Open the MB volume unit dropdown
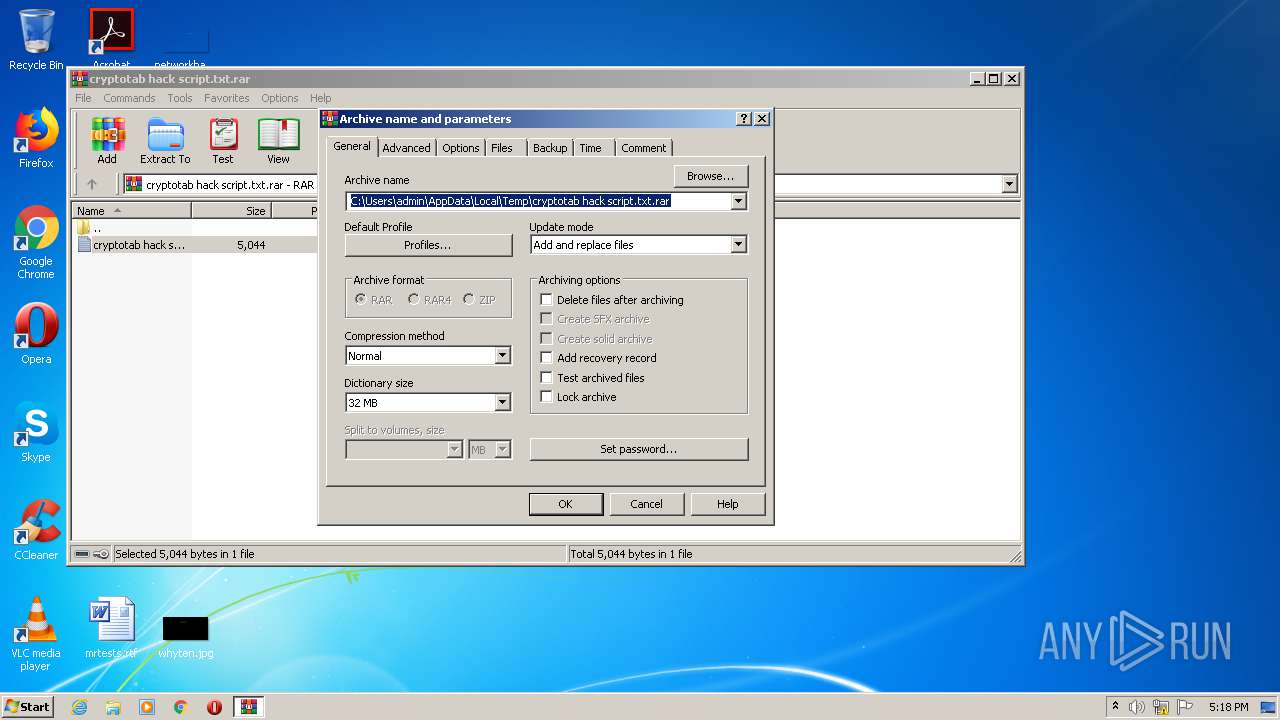Image resolution: width=1280 pixels, height=720 pixels. [502, 450]
